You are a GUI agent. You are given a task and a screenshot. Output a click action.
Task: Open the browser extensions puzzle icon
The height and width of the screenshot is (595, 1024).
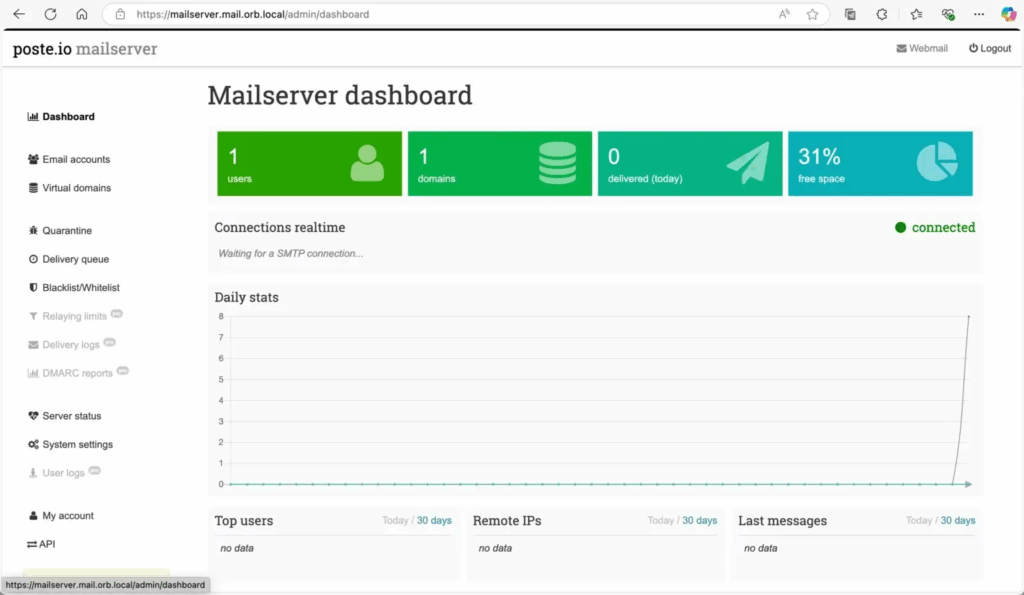(x=882, y=15)
